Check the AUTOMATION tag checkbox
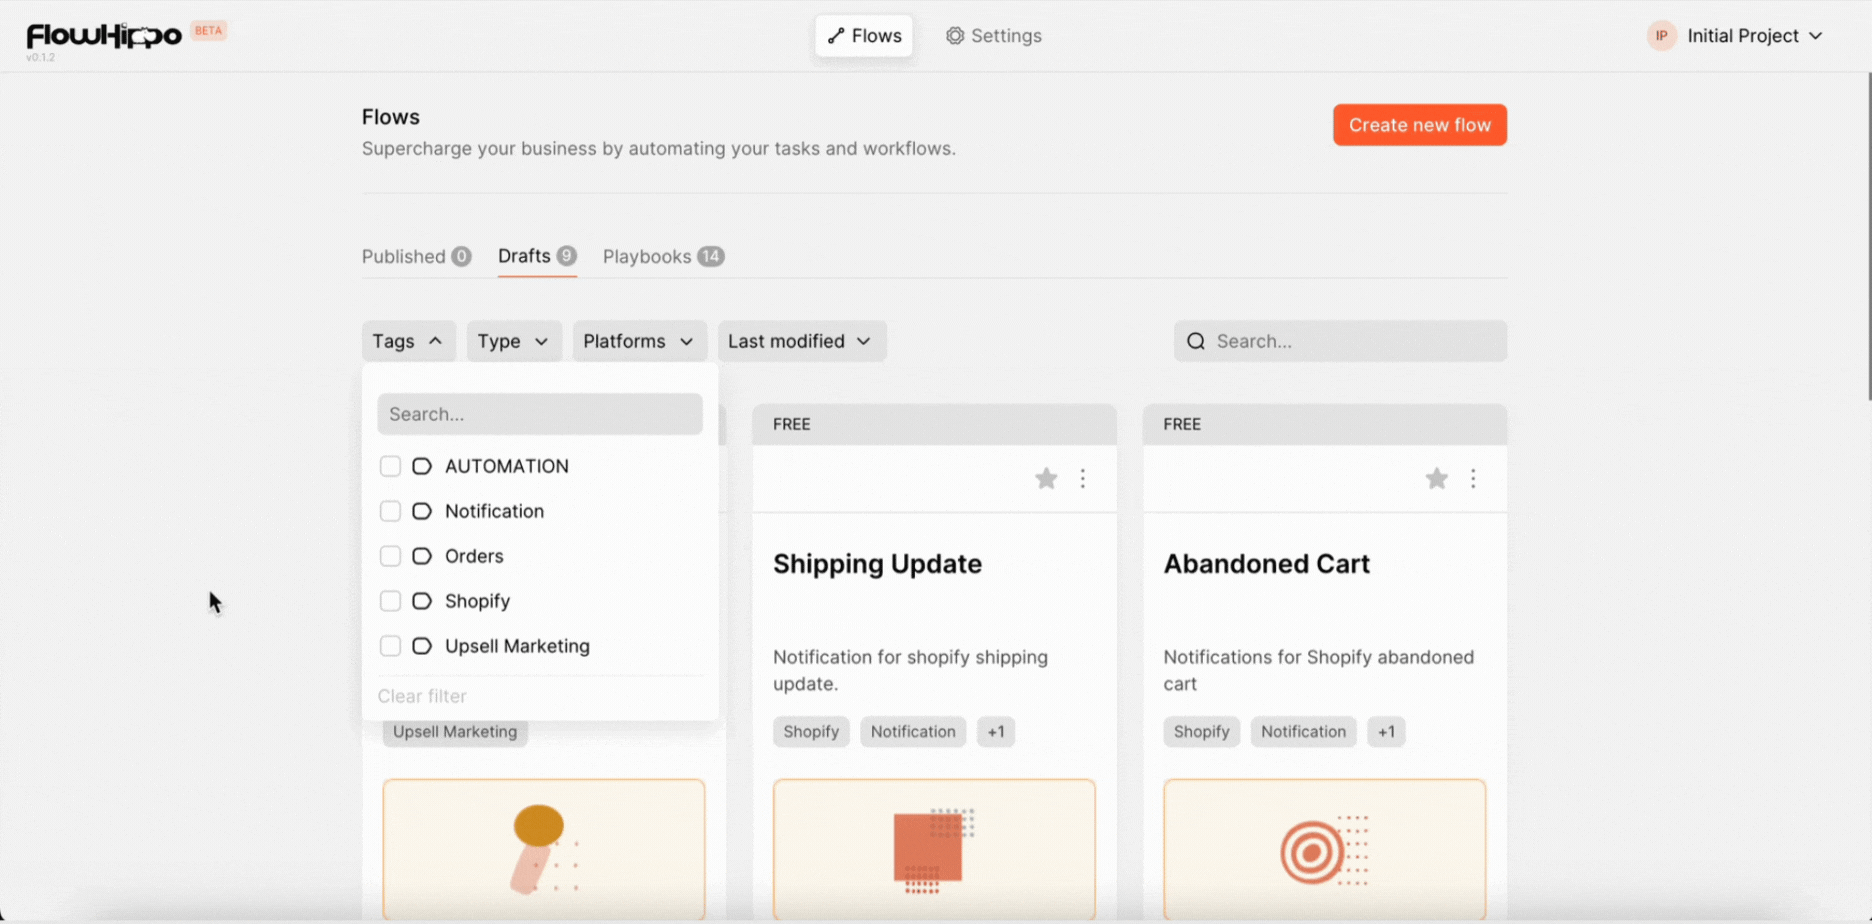Screen dimensions: 1872x924 [x=390, y=466]
